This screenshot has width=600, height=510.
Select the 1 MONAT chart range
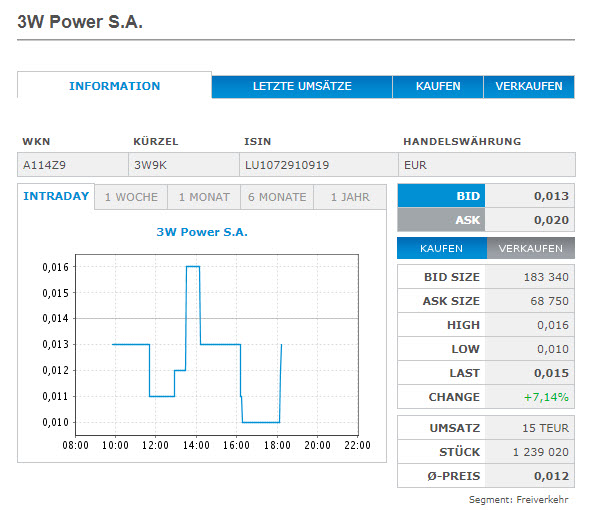click(204, 197)
